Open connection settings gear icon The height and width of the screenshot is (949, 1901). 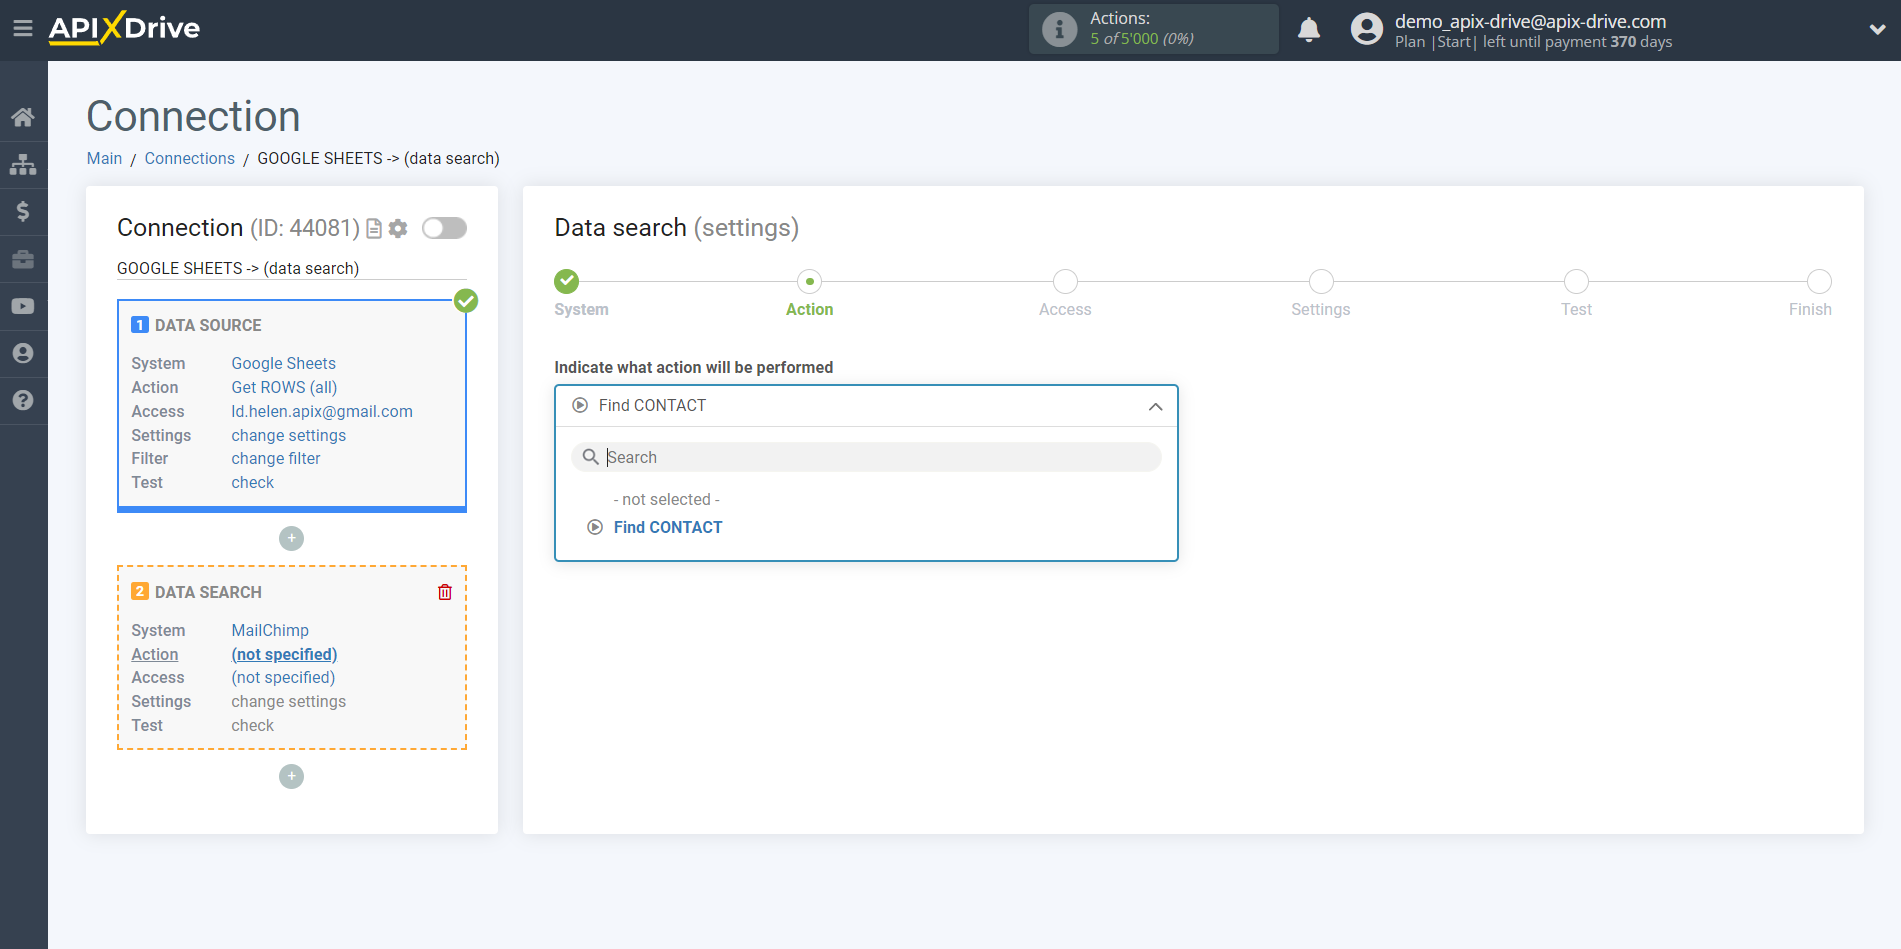click(x=398, y=229)
